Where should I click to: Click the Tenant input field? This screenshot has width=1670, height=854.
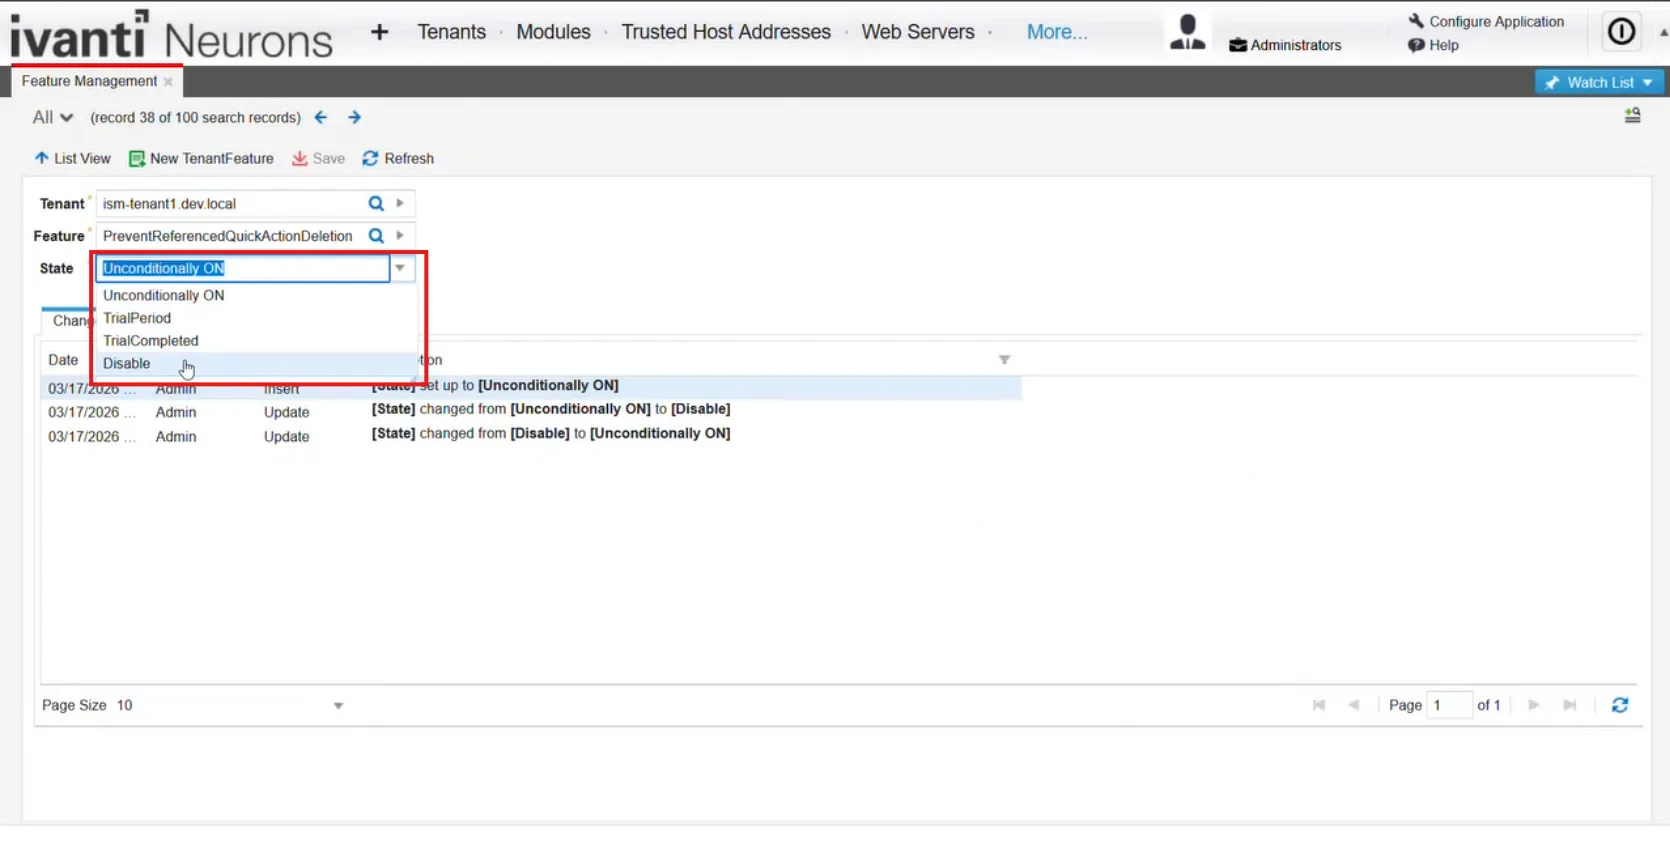click(231, 203)
